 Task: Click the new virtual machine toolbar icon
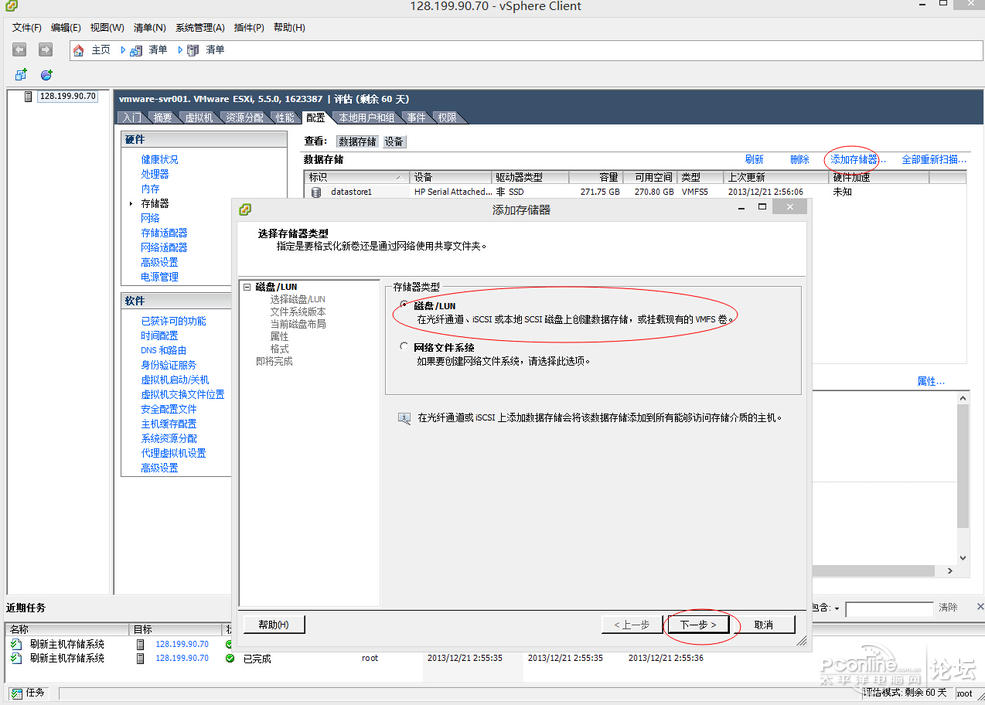coord(21,75)
